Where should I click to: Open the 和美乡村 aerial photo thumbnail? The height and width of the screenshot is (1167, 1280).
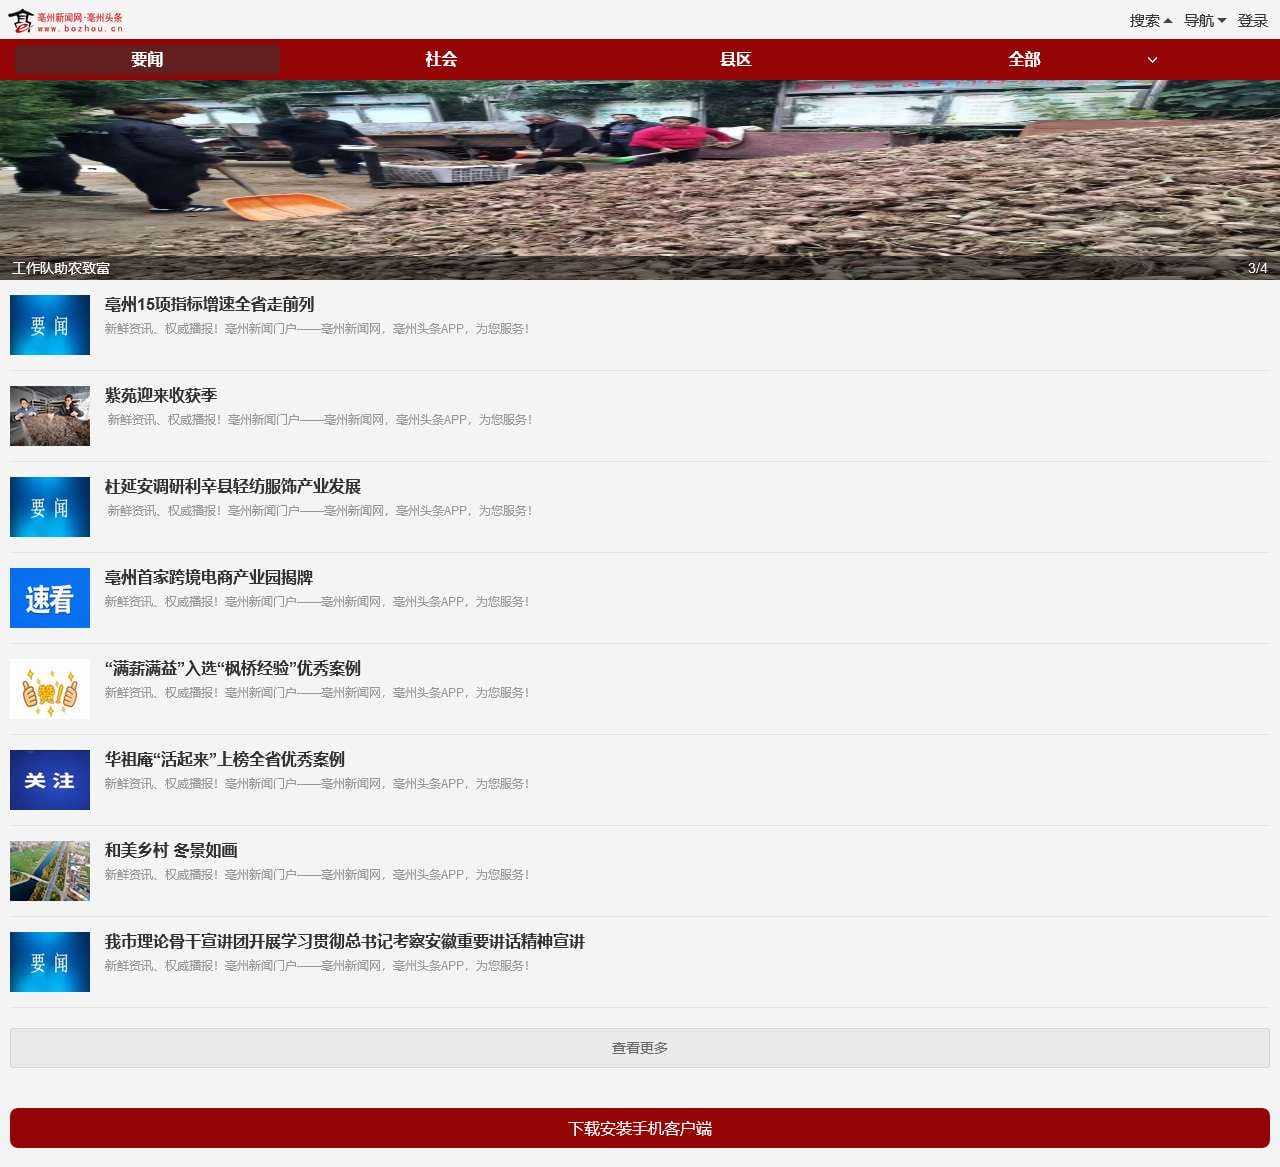point(50,871)
